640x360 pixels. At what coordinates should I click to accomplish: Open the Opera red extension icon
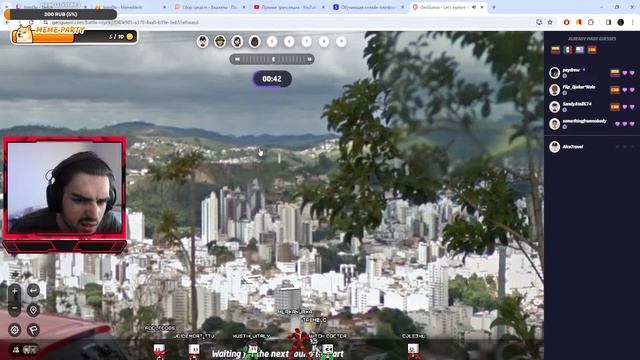point(567,22)
